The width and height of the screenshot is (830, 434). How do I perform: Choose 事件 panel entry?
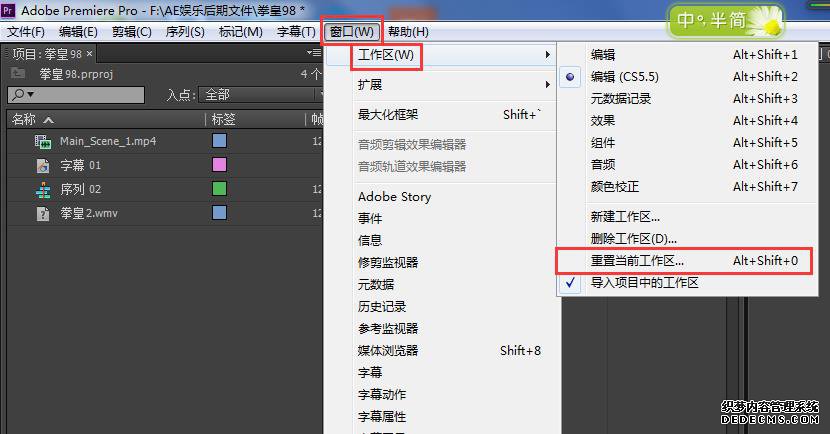[370, 219]
